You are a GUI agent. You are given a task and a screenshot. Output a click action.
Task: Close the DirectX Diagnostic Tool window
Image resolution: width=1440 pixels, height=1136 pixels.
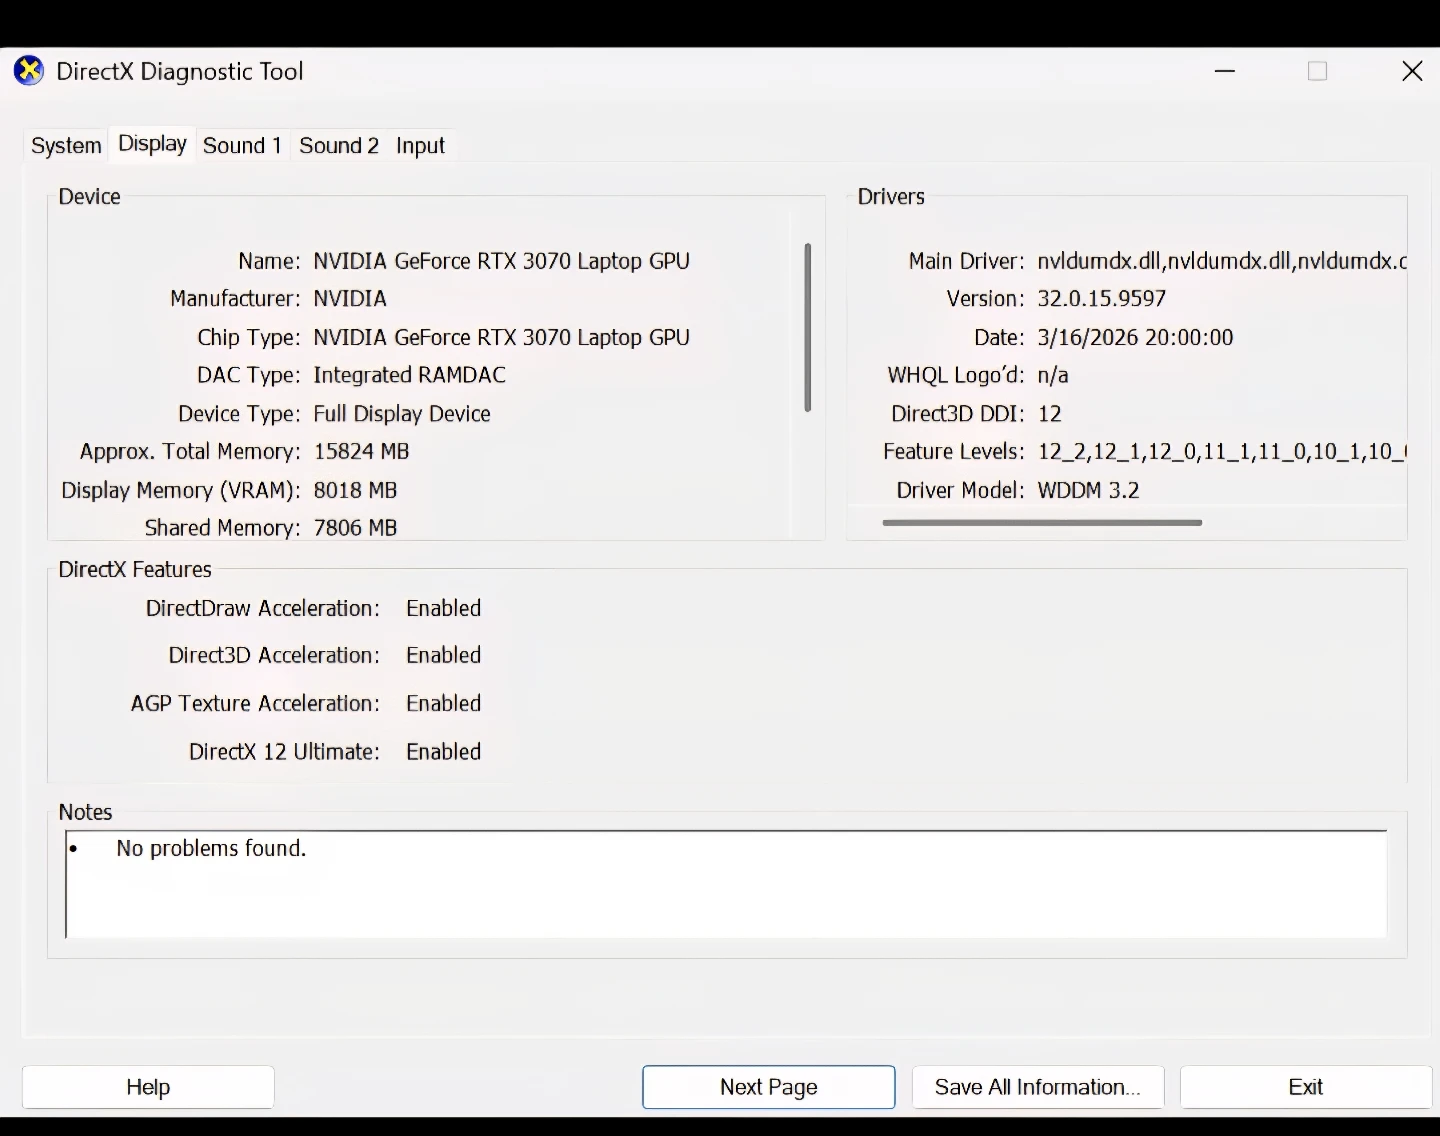coord(1412,71)
